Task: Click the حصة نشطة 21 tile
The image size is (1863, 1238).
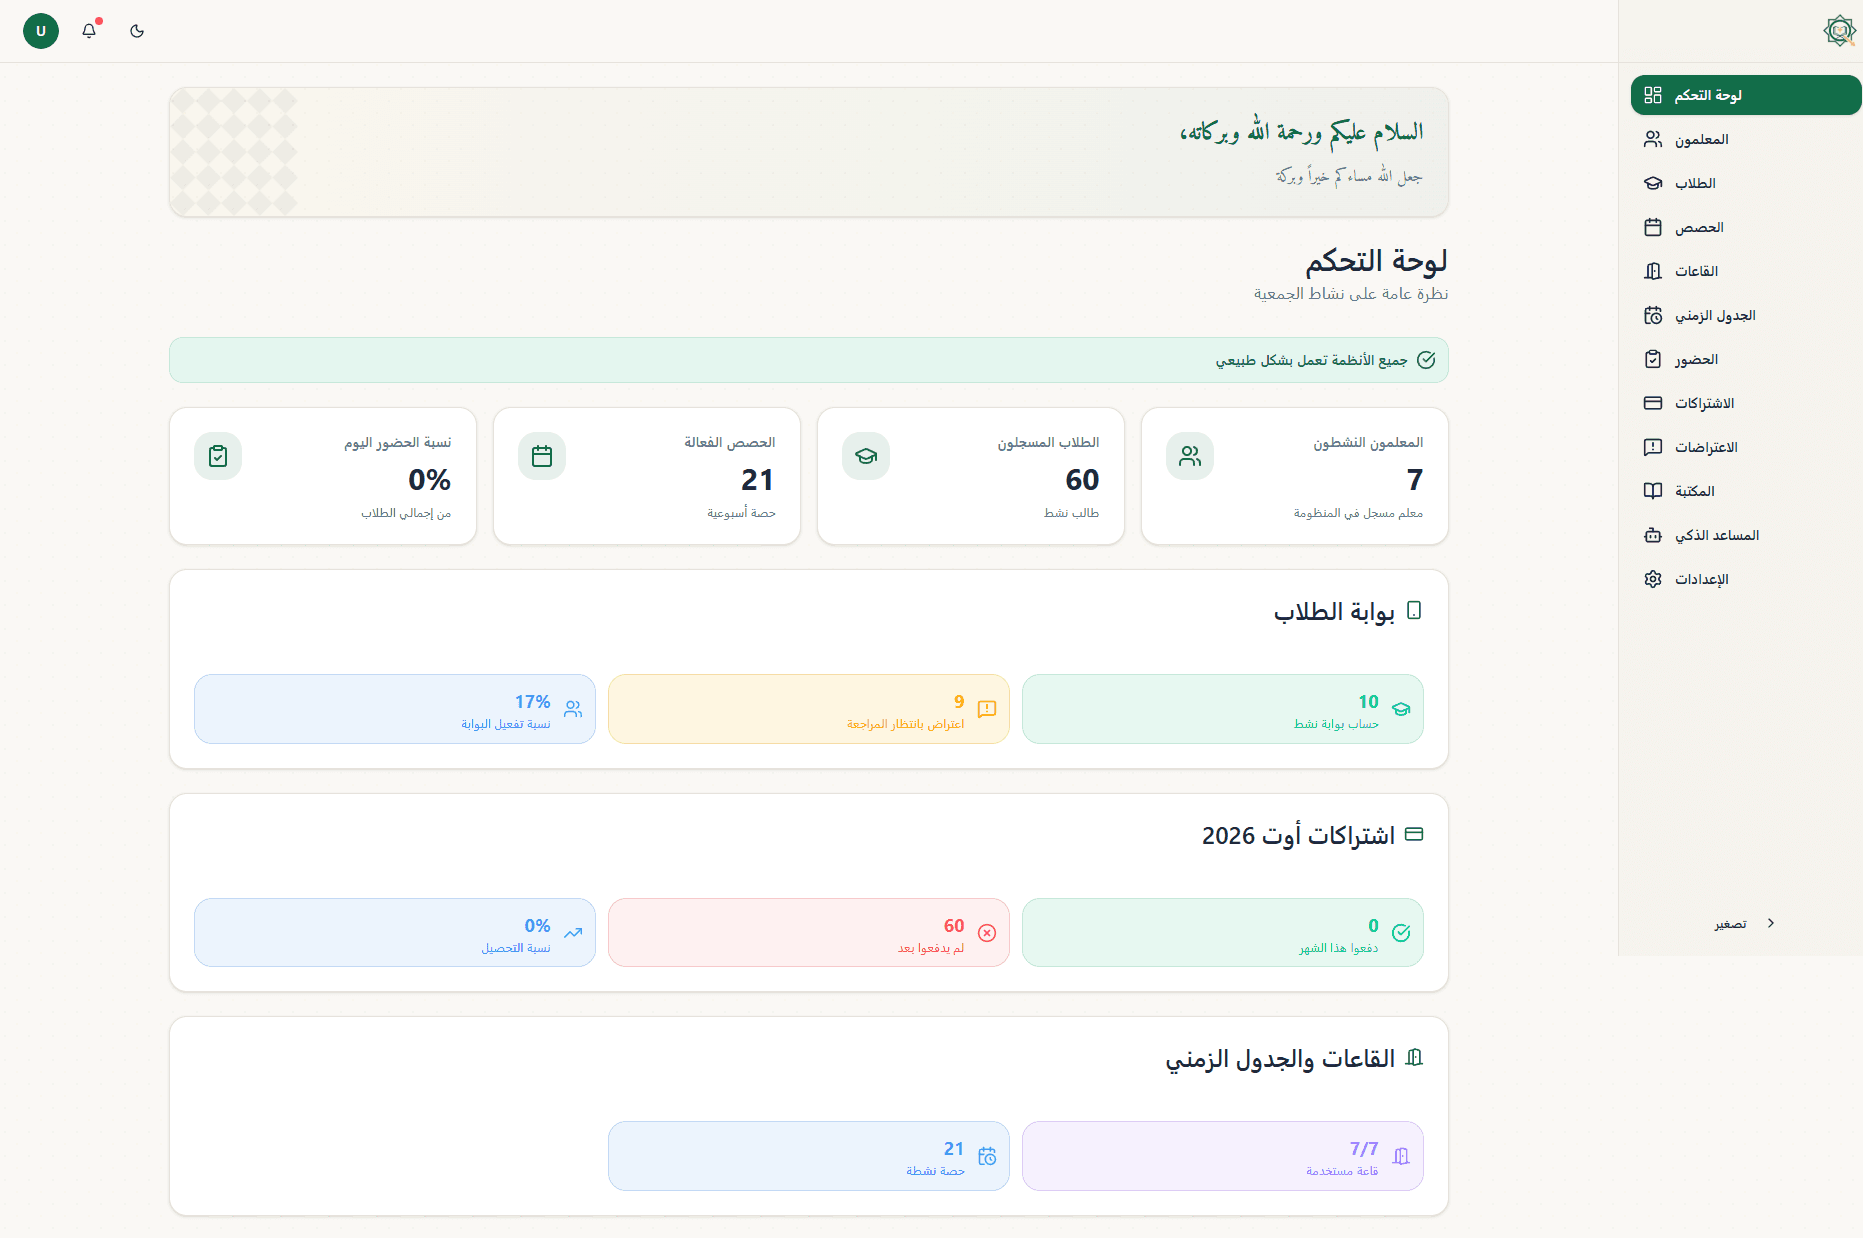Action: click(x=809, y=1156)
